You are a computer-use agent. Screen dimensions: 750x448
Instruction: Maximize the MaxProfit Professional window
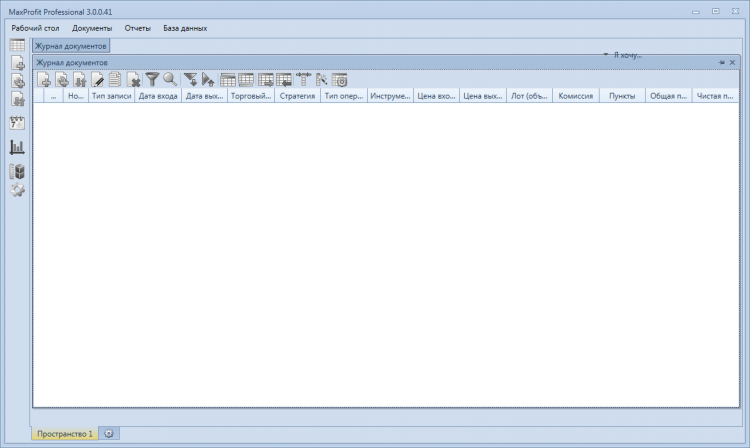[x=716, y=11]
